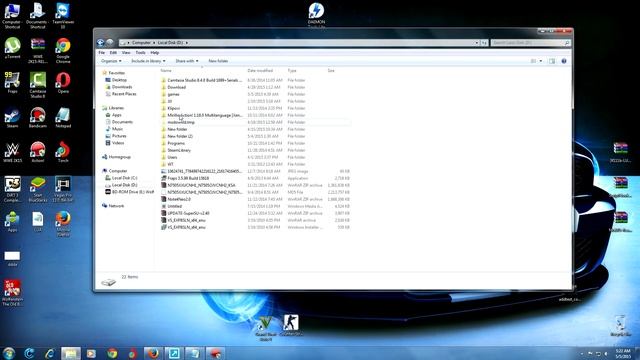
Task: Click the Internet Explorer taskbar icon
Action: tap(50, 353)
